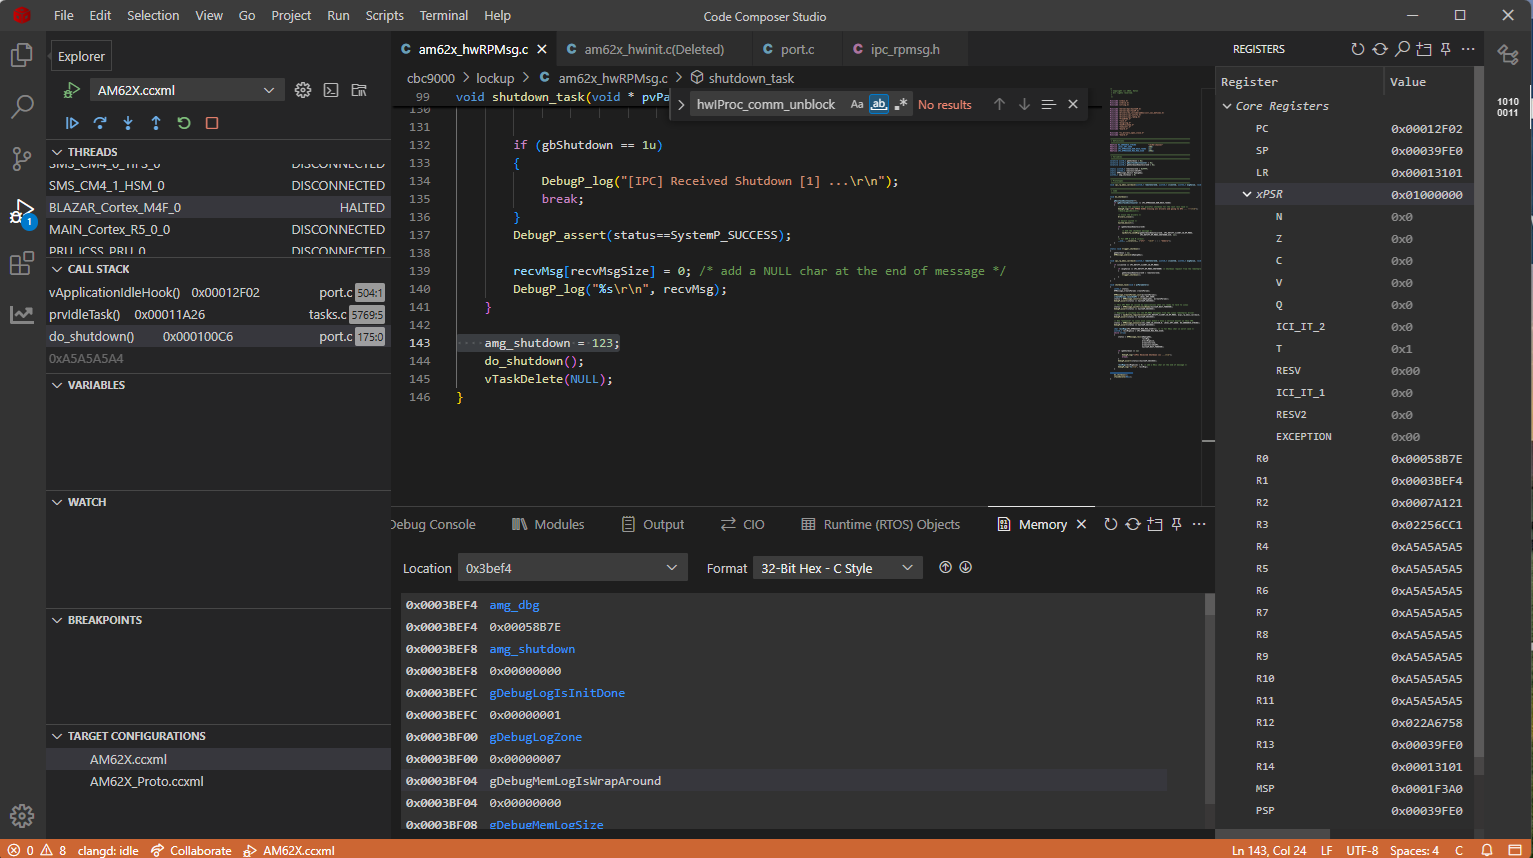Collapse the WATCH section
The height and width of the screenshot is (858, 1533).
coord(57,502)
